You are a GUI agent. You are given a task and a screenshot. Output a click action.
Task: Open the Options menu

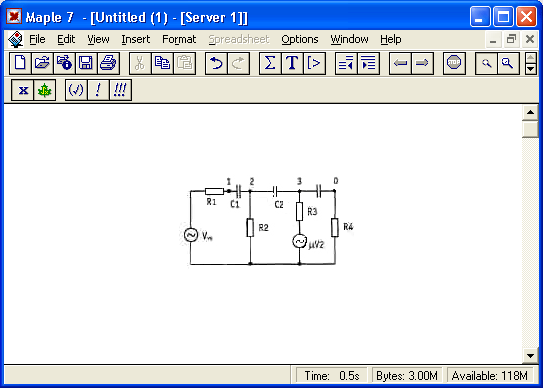(300, 39)
